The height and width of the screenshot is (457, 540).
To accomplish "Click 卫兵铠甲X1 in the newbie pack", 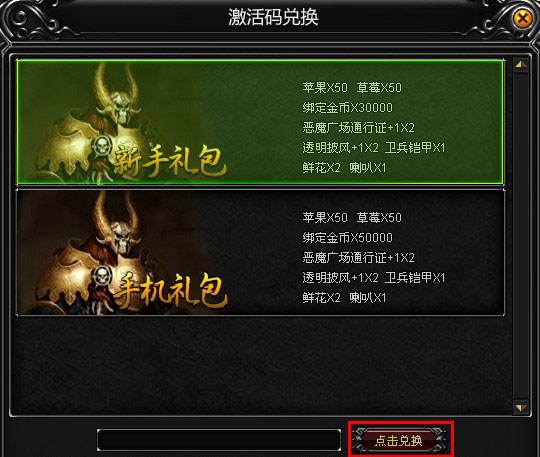I will tap(415, 148).
